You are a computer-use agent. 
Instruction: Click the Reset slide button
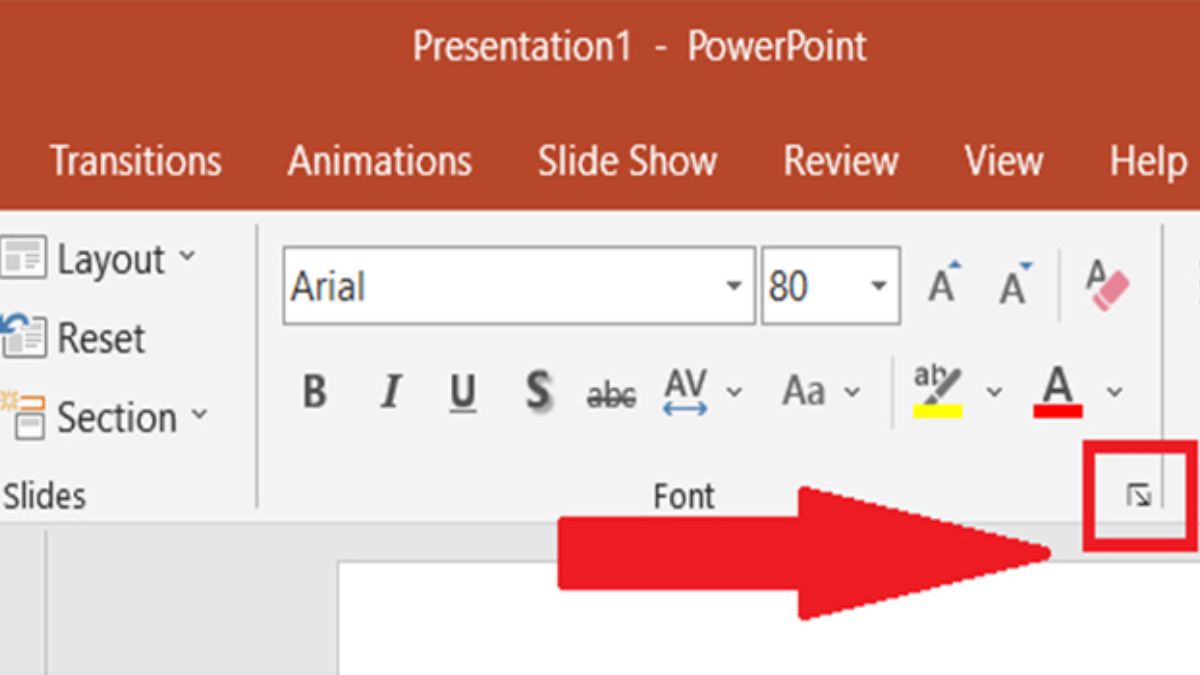tap(101, 338)
